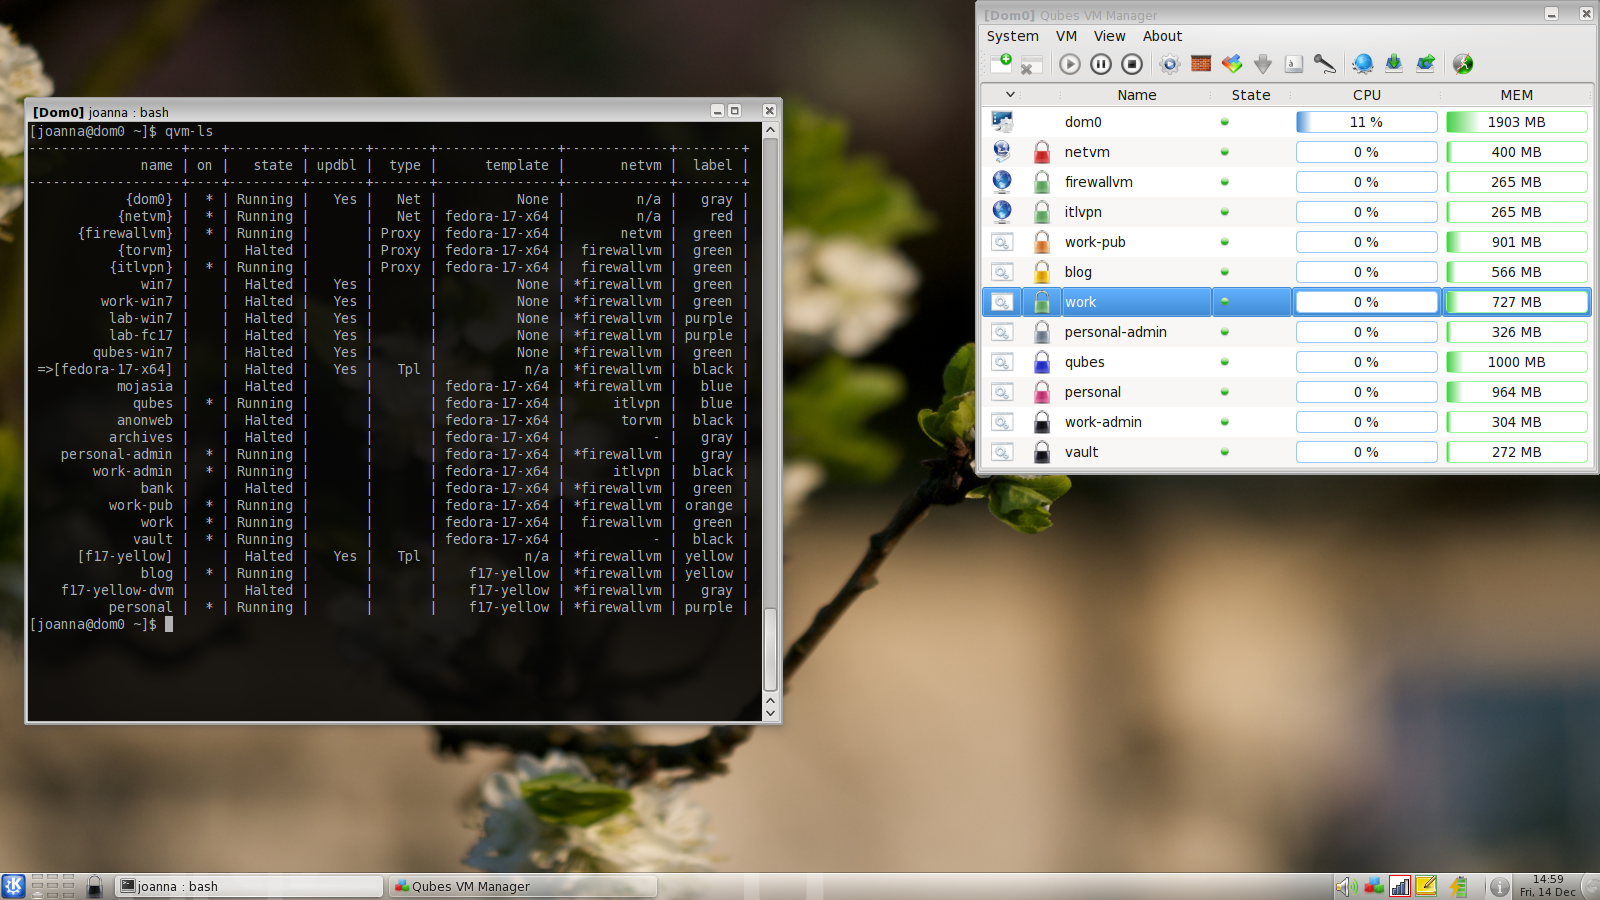Start the selected VM with play button
This screenshot has width=1600, height=900.
pos(1070,64)
